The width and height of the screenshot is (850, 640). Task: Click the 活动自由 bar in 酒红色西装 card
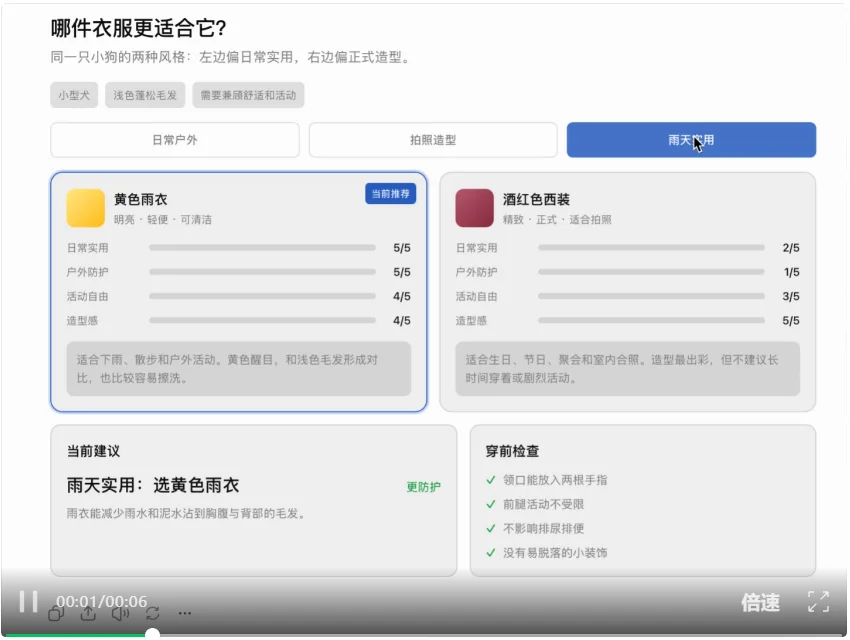tap(651, 296)
